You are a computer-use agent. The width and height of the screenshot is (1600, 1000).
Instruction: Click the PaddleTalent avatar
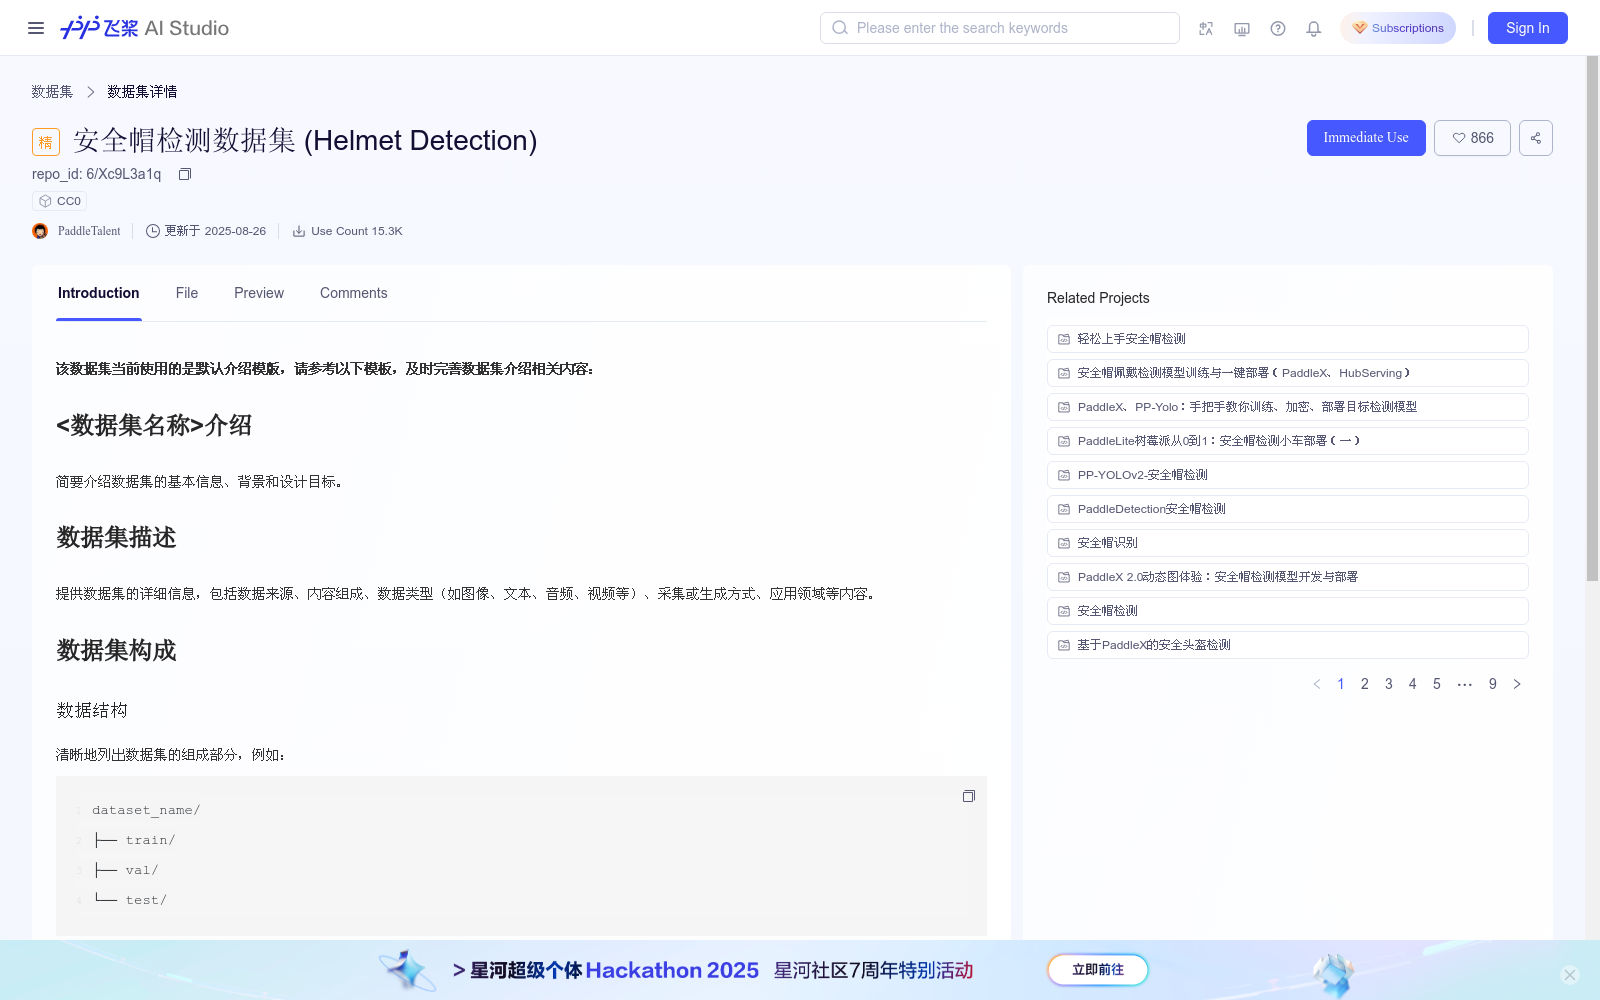(x=40, y=231)
